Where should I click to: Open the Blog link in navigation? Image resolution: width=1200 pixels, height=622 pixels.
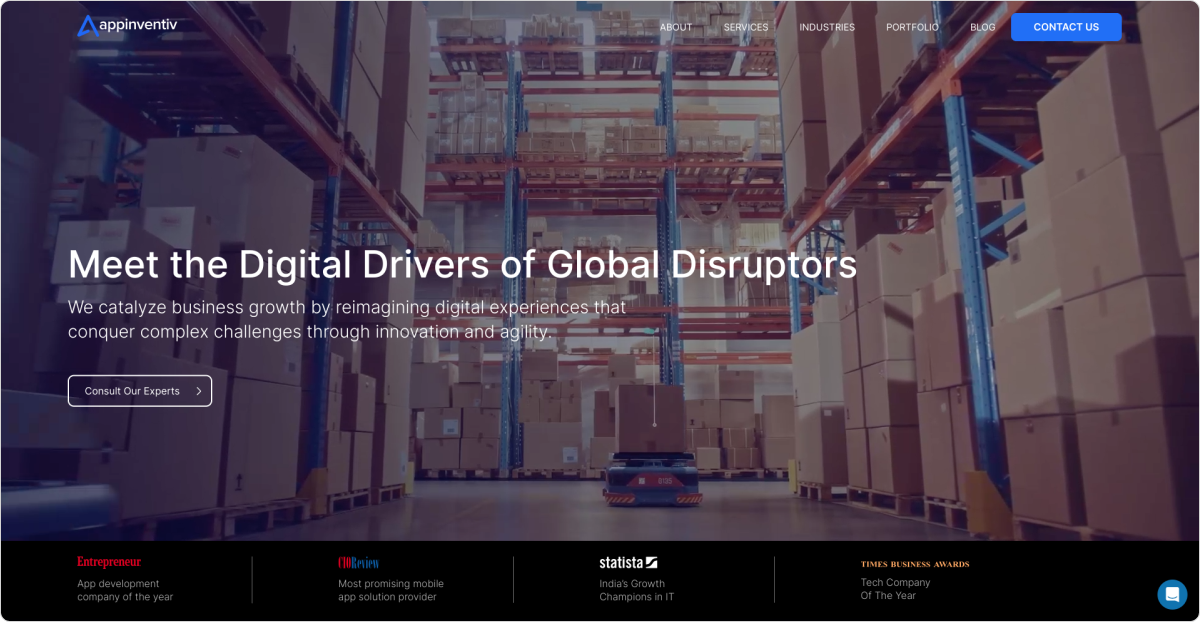click(982, 27)
